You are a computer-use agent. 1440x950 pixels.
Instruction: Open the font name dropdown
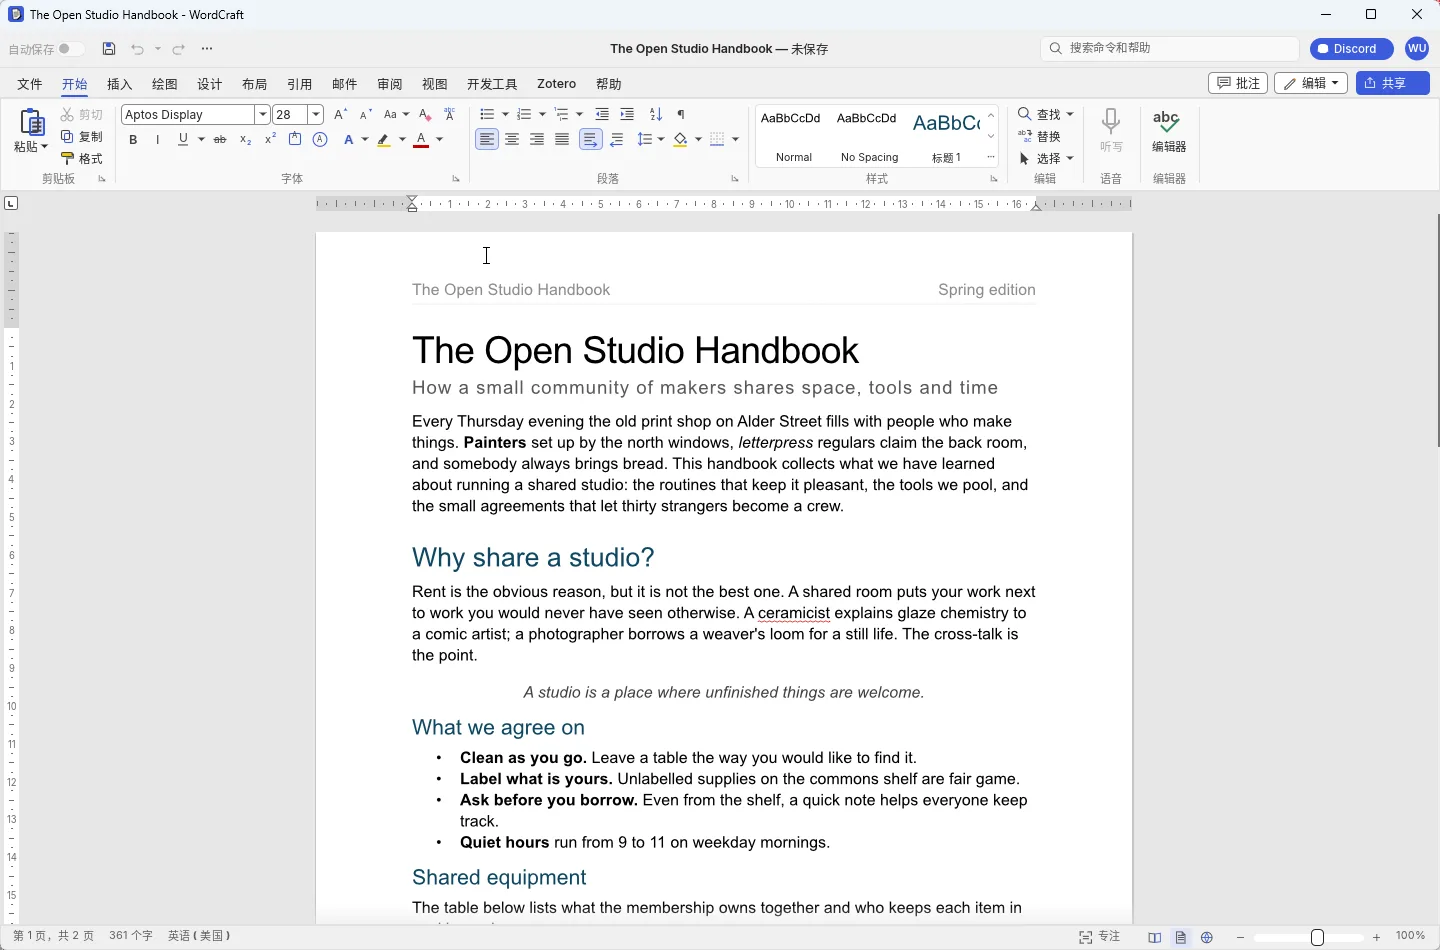pyautogui.click(x=263, y=115)
